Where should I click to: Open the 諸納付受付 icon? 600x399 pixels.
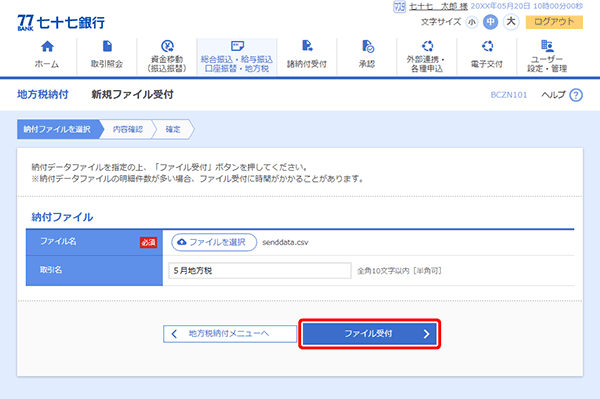click(x=307, y=46)
